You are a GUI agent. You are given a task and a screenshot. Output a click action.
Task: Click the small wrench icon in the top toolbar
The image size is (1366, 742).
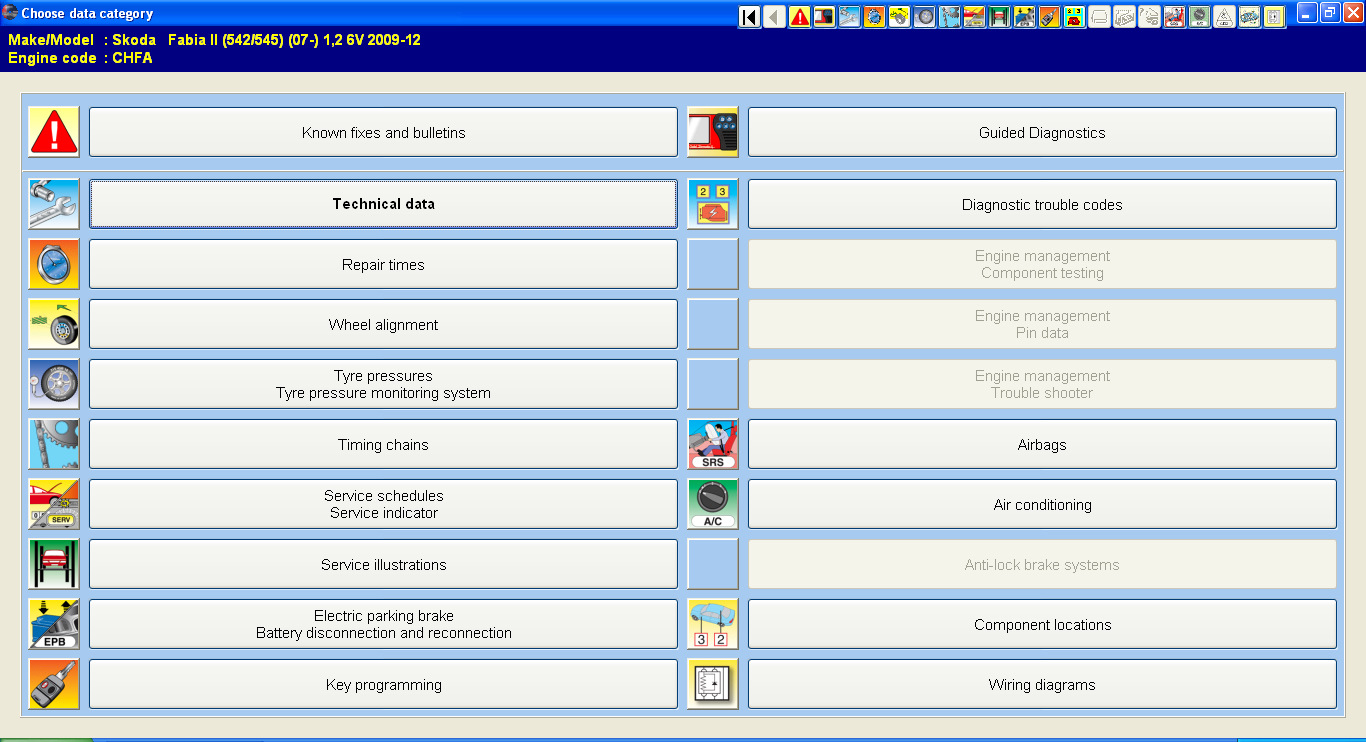[849, 17]
